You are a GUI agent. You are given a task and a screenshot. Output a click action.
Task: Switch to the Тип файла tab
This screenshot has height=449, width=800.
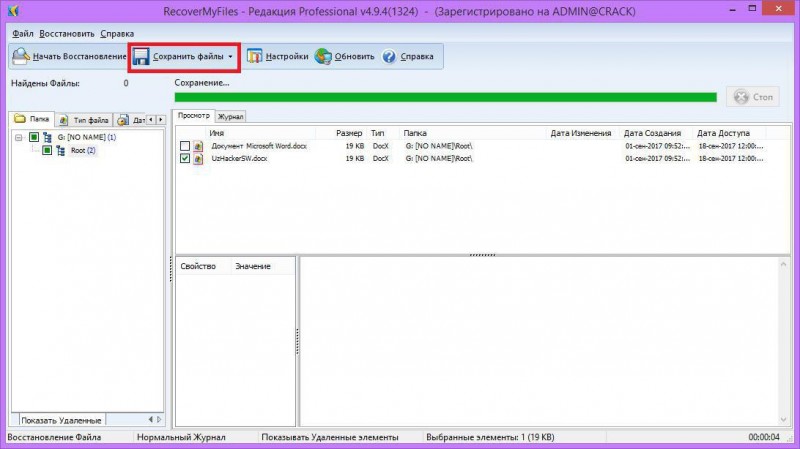pos(84,120)
